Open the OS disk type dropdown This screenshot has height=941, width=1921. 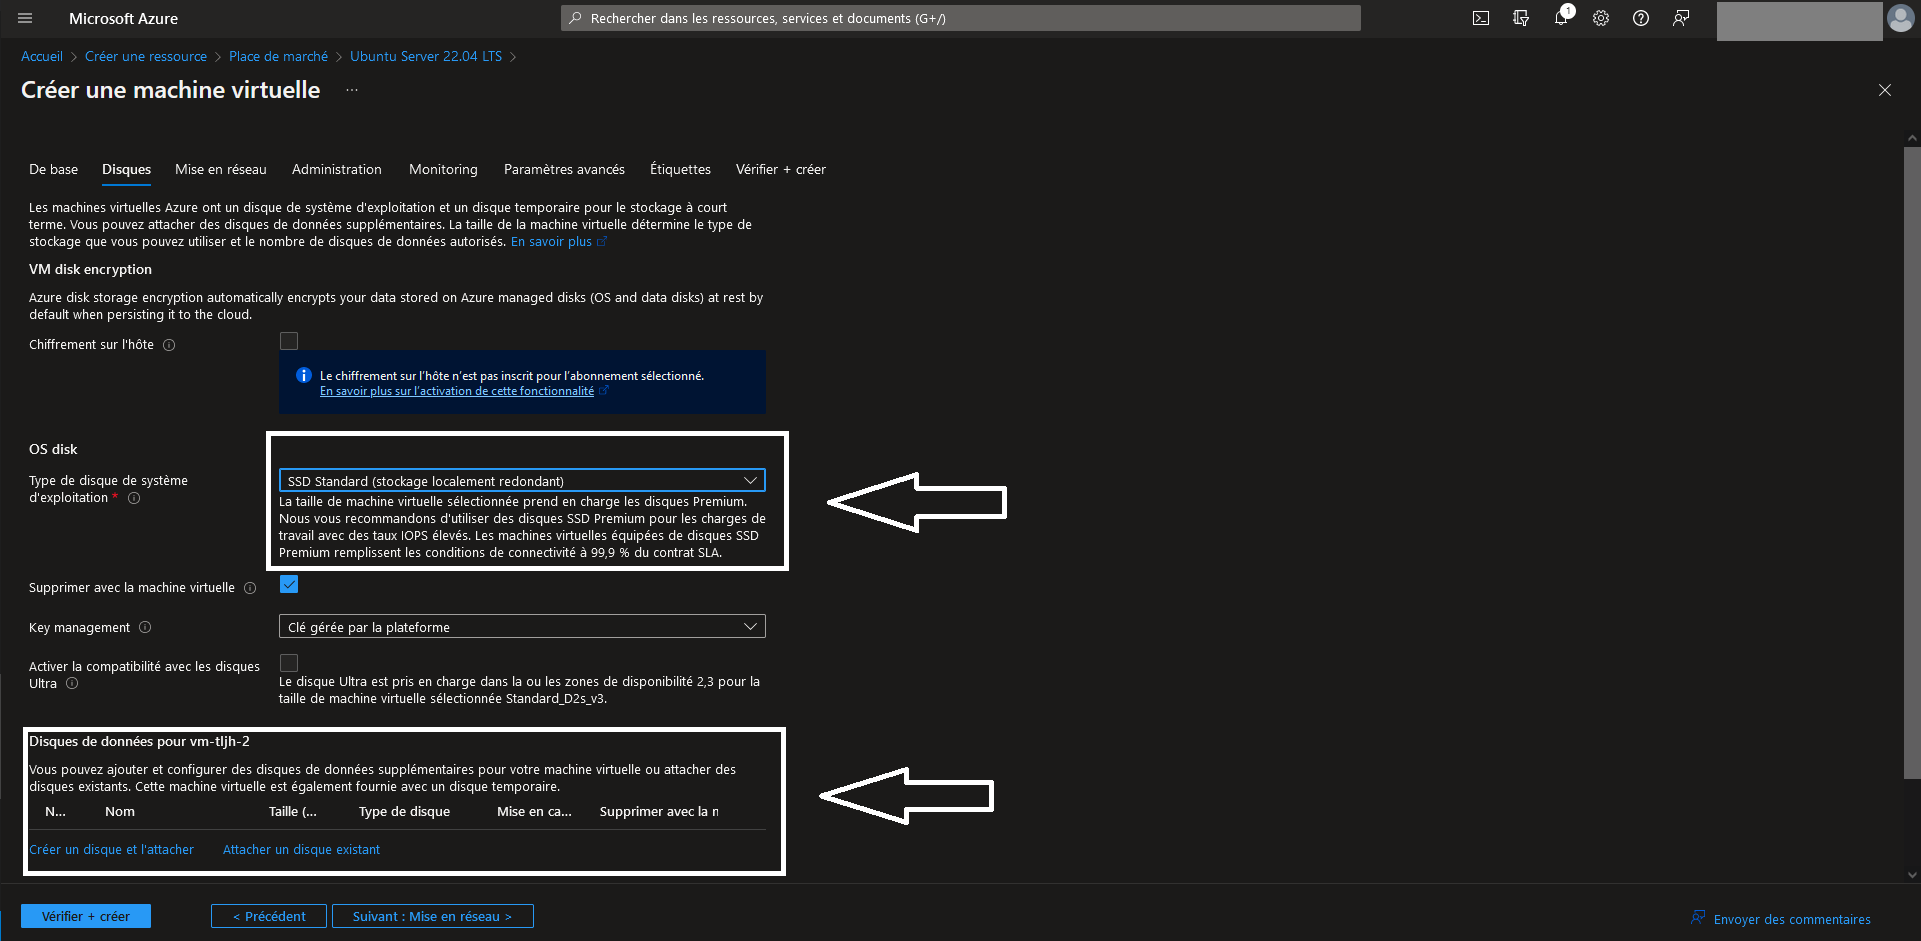(x=522, y=481)
